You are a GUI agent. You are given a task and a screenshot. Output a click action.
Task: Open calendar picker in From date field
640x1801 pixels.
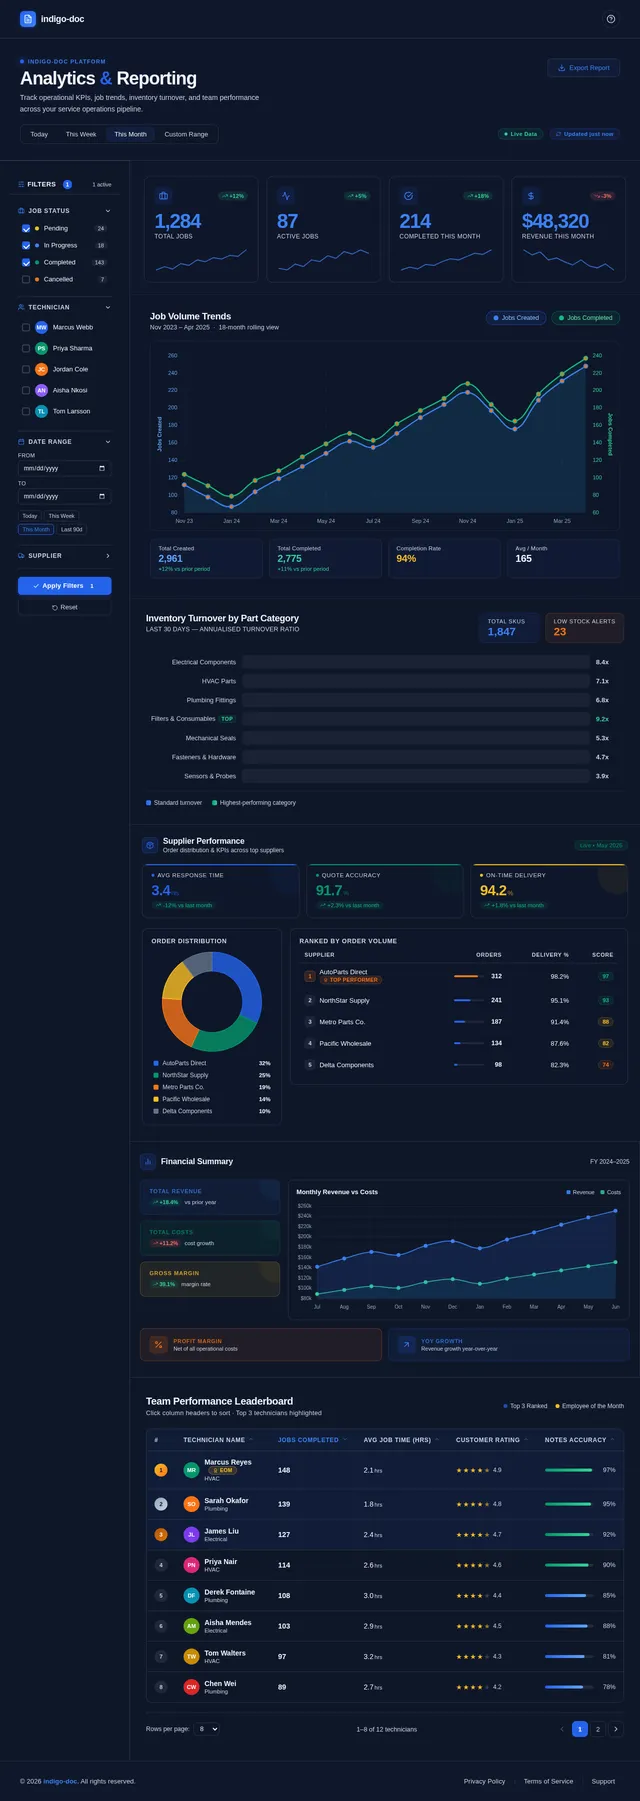click(102, 468)
